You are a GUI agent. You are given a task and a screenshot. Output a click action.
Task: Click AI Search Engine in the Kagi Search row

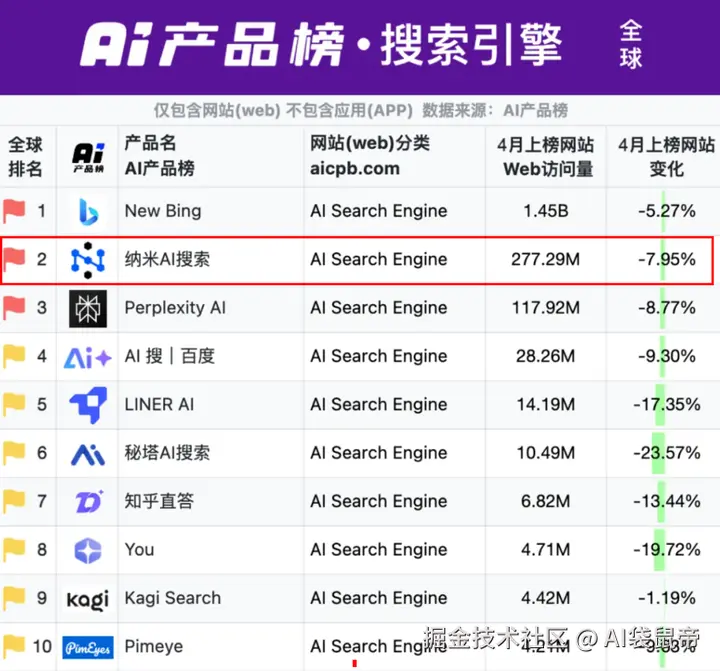click(x=379, y=598)
